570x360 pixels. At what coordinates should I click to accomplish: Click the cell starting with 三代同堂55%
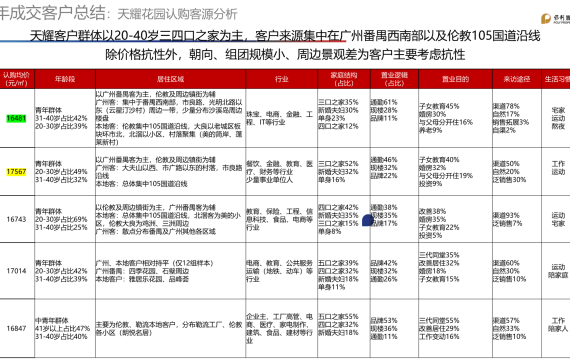[x=455, y=328]
